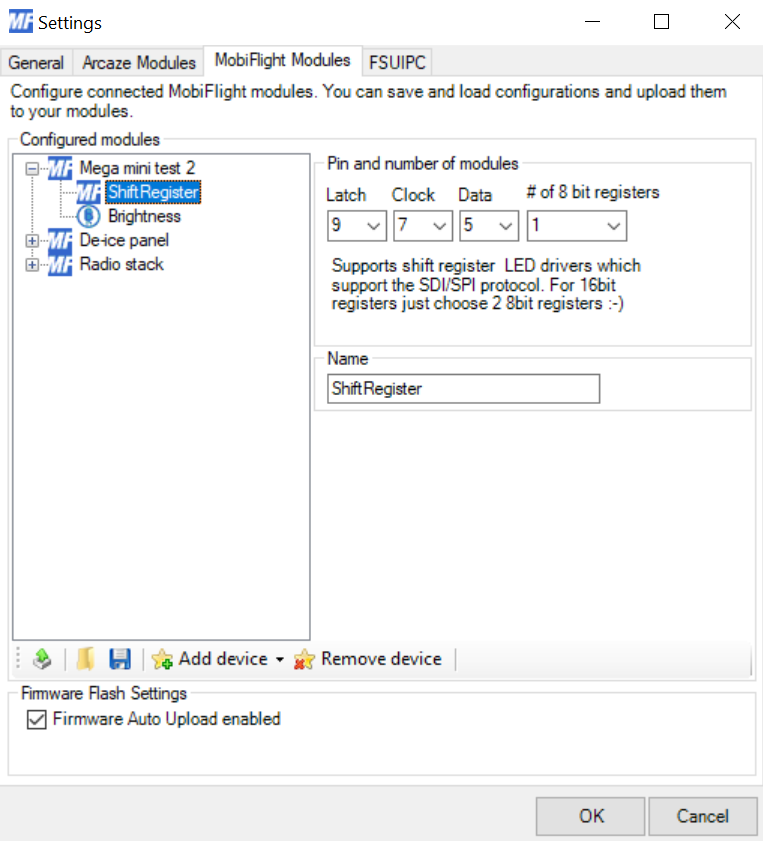Image resolution: width=763 pixels, height=841 pixels.
Task: Expand the De-ice panel tree node
Action: [32, 241]
